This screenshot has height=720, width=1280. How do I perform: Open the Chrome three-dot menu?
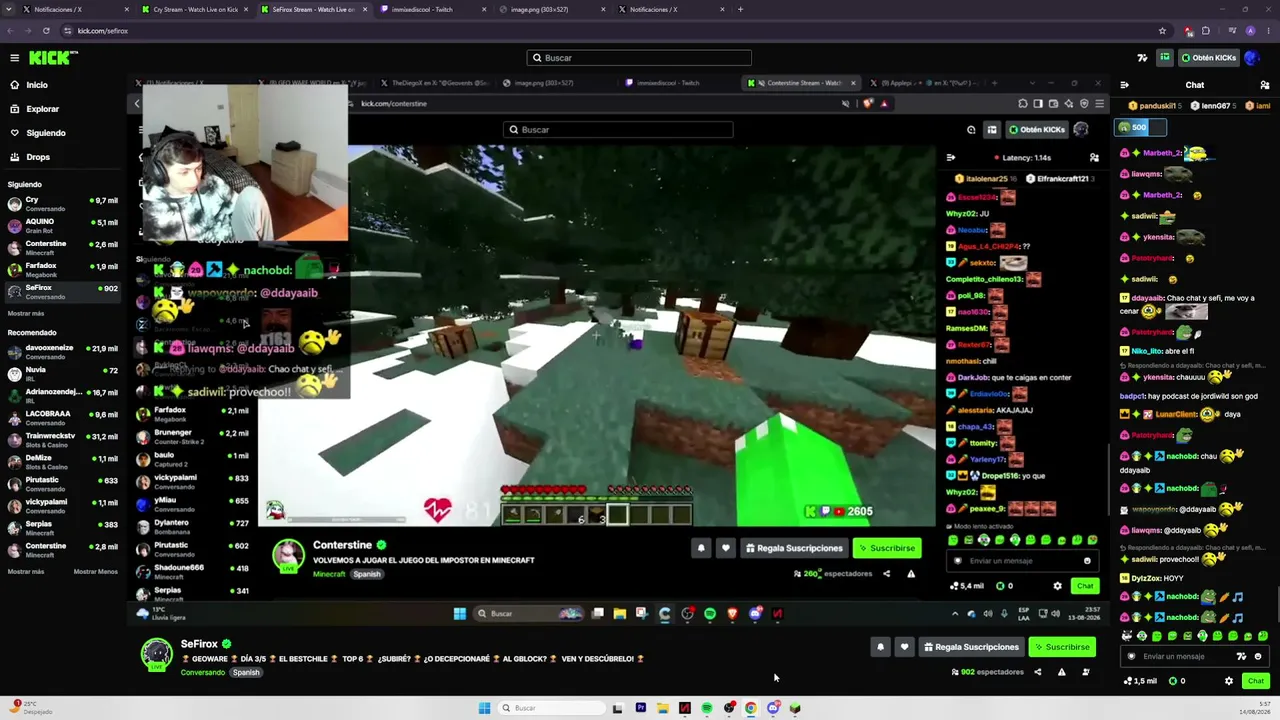(x=1268, y=31)
